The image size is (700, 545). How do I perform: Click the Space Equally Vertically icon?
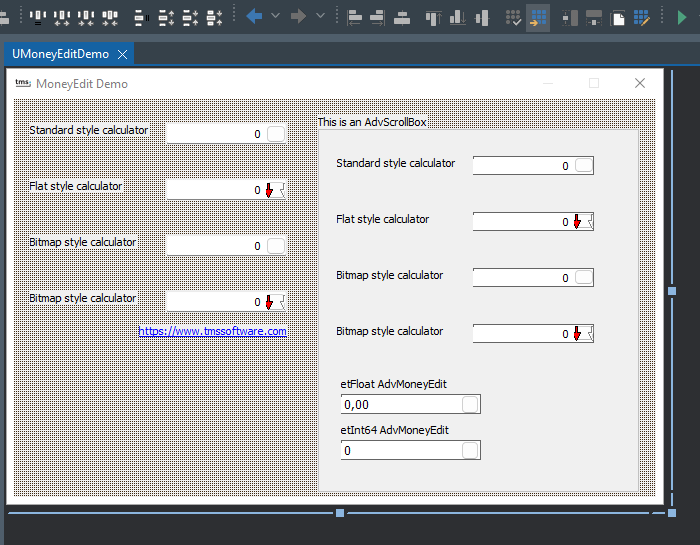(142, 17)
